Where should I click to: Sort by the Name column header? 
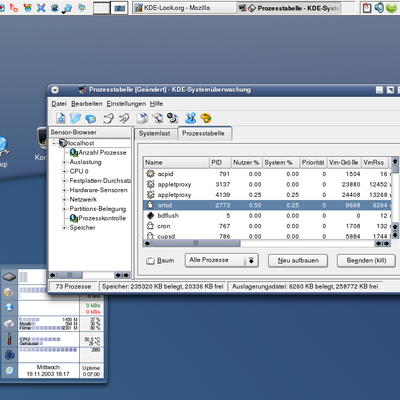coord(176,162)
